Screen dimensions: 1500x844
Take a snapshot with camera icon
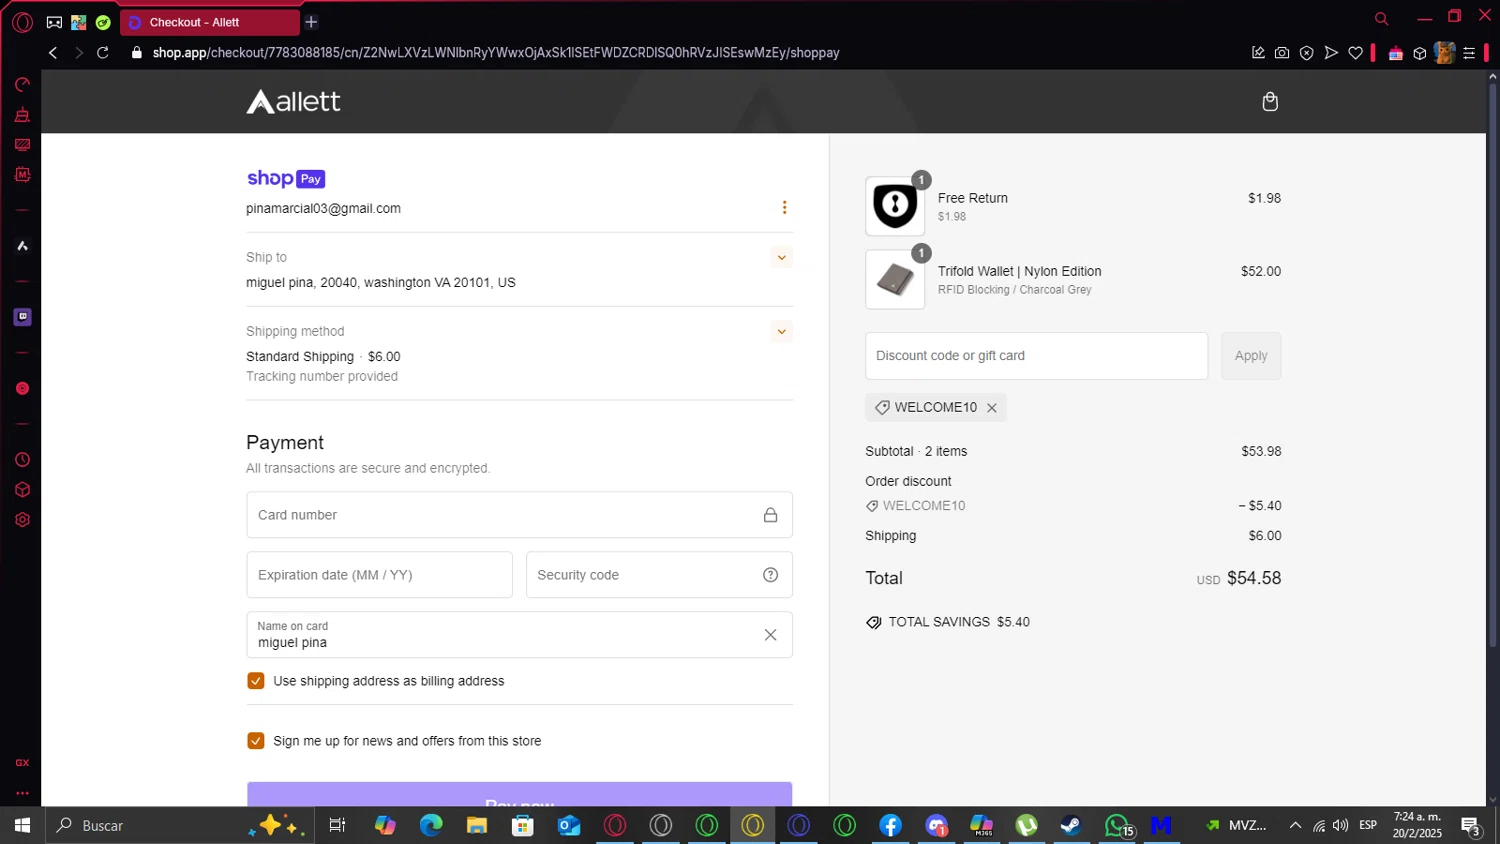[1282, 53]
